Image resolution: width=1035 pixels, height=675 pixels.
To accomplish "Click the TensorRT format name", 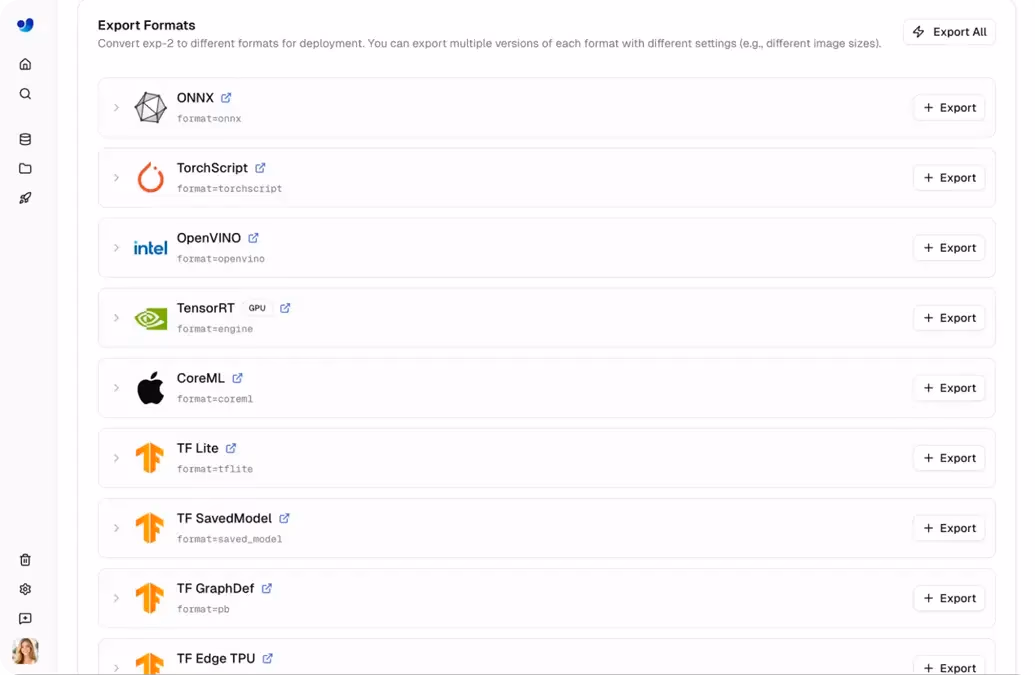I will tap(205, 308).
